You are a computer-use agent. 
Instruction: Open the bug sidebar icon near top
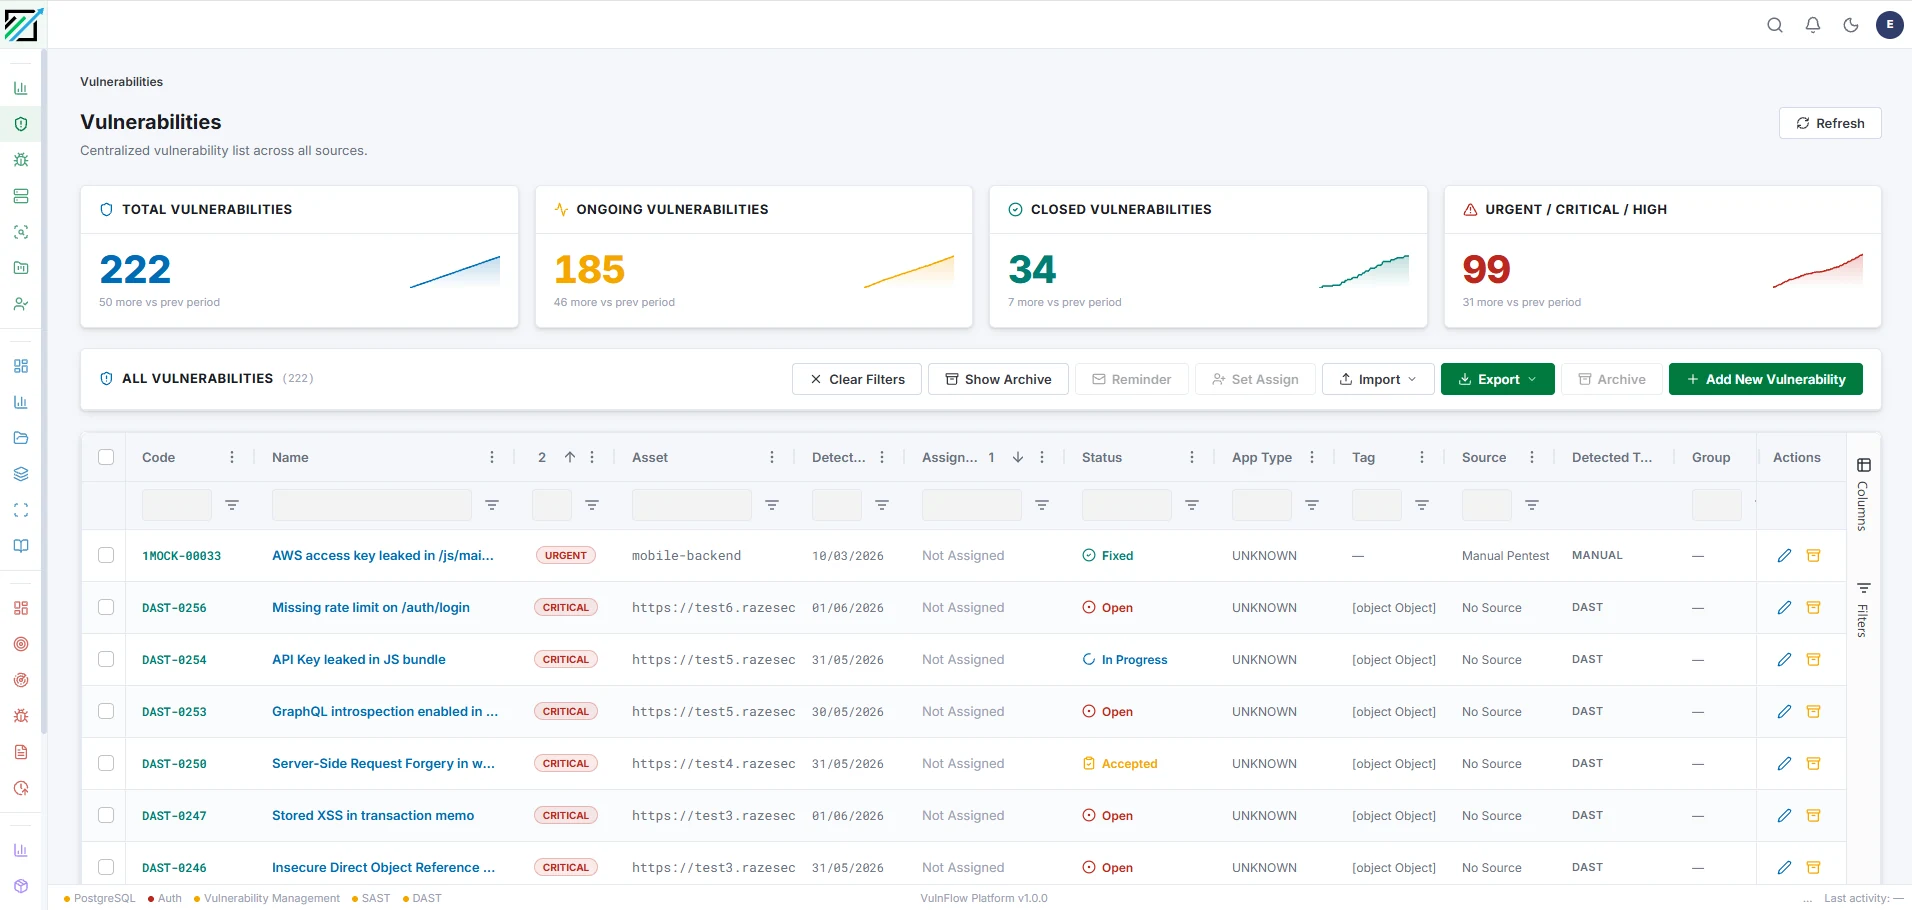21,160
